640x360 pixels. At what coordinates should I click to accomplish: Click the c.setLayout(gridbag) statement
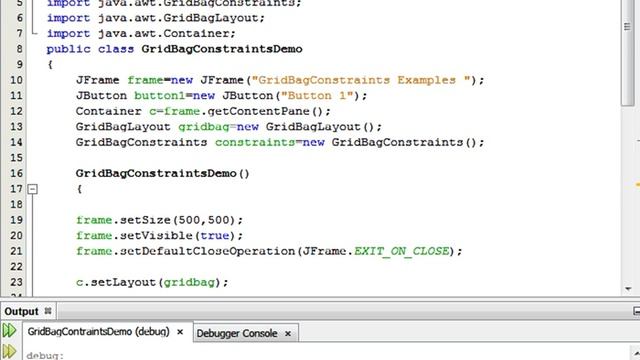[152, 282]
